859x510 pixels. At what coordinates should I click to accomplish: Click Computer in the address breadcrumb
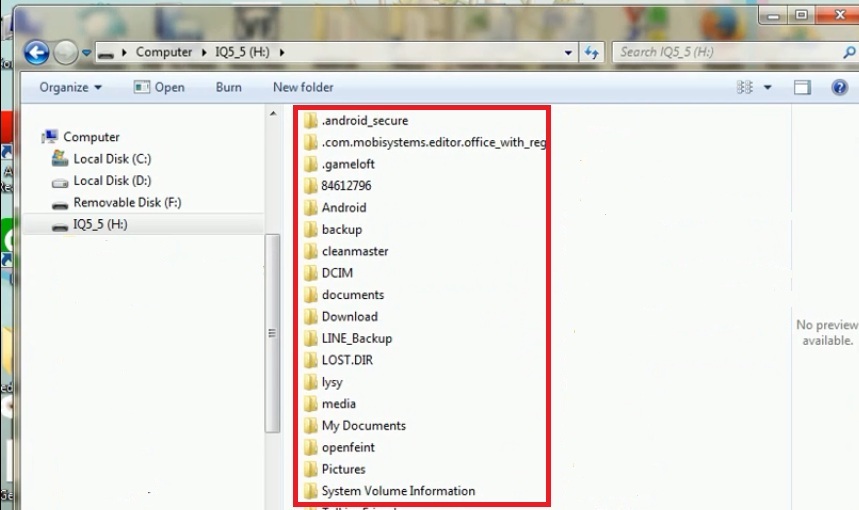163,52
